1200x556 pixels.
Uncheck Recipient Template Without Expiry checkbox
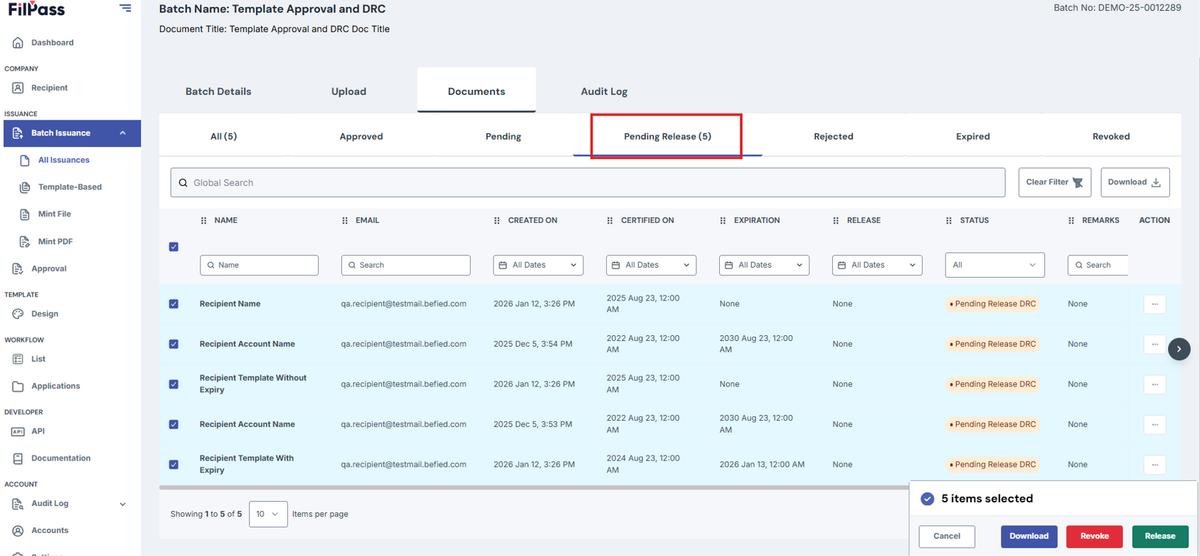pos(174,384)
